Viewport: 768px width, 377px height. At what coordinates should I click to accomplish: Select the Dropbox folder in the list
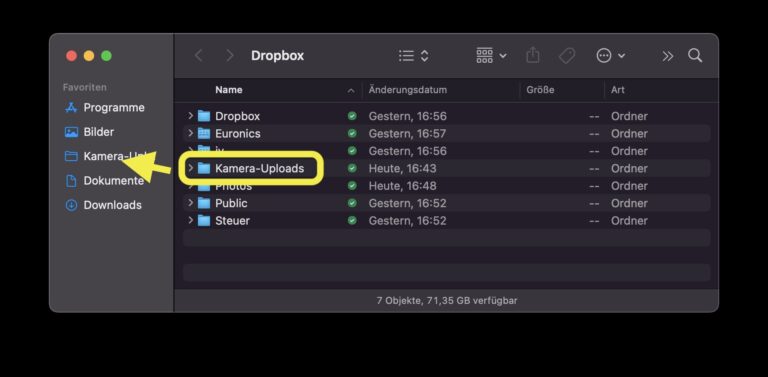[238, 116]
